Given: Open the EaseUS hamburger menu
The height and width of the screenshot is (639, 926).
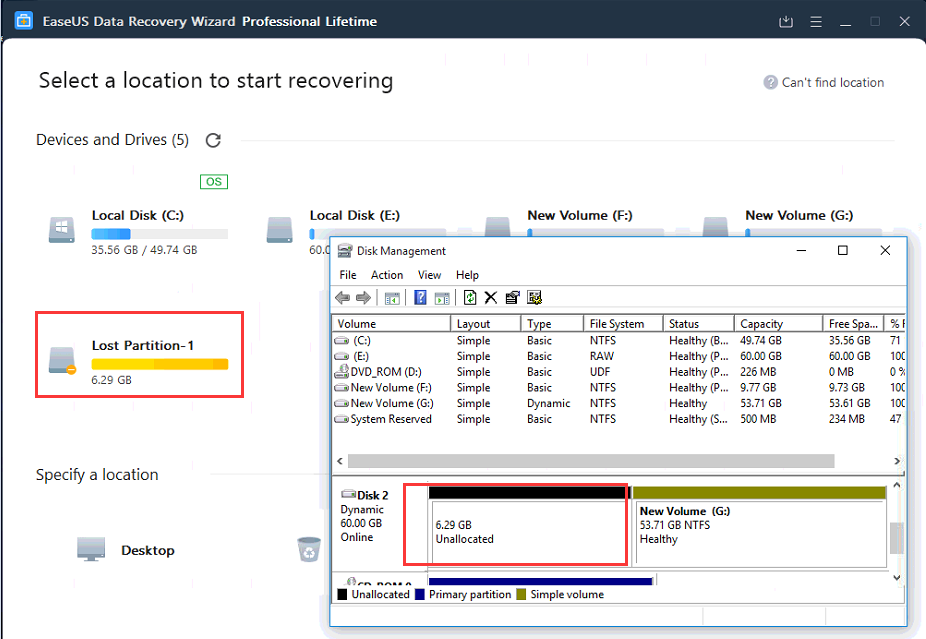Looking at the screenshot, I should 816,22.
